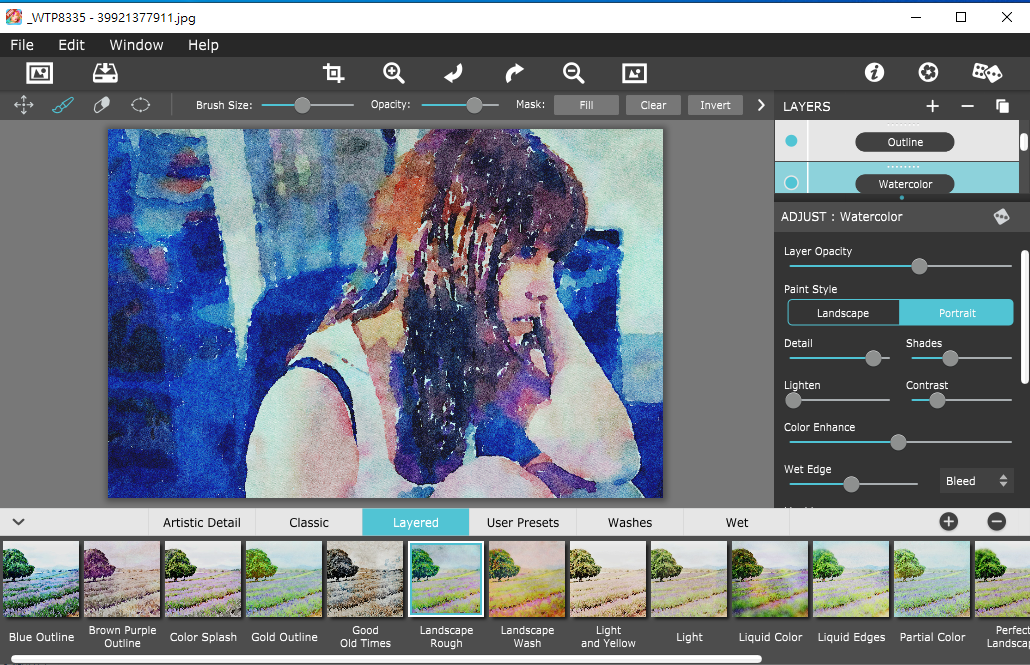
Task: Click the save image icon
Action: (105, 73)
